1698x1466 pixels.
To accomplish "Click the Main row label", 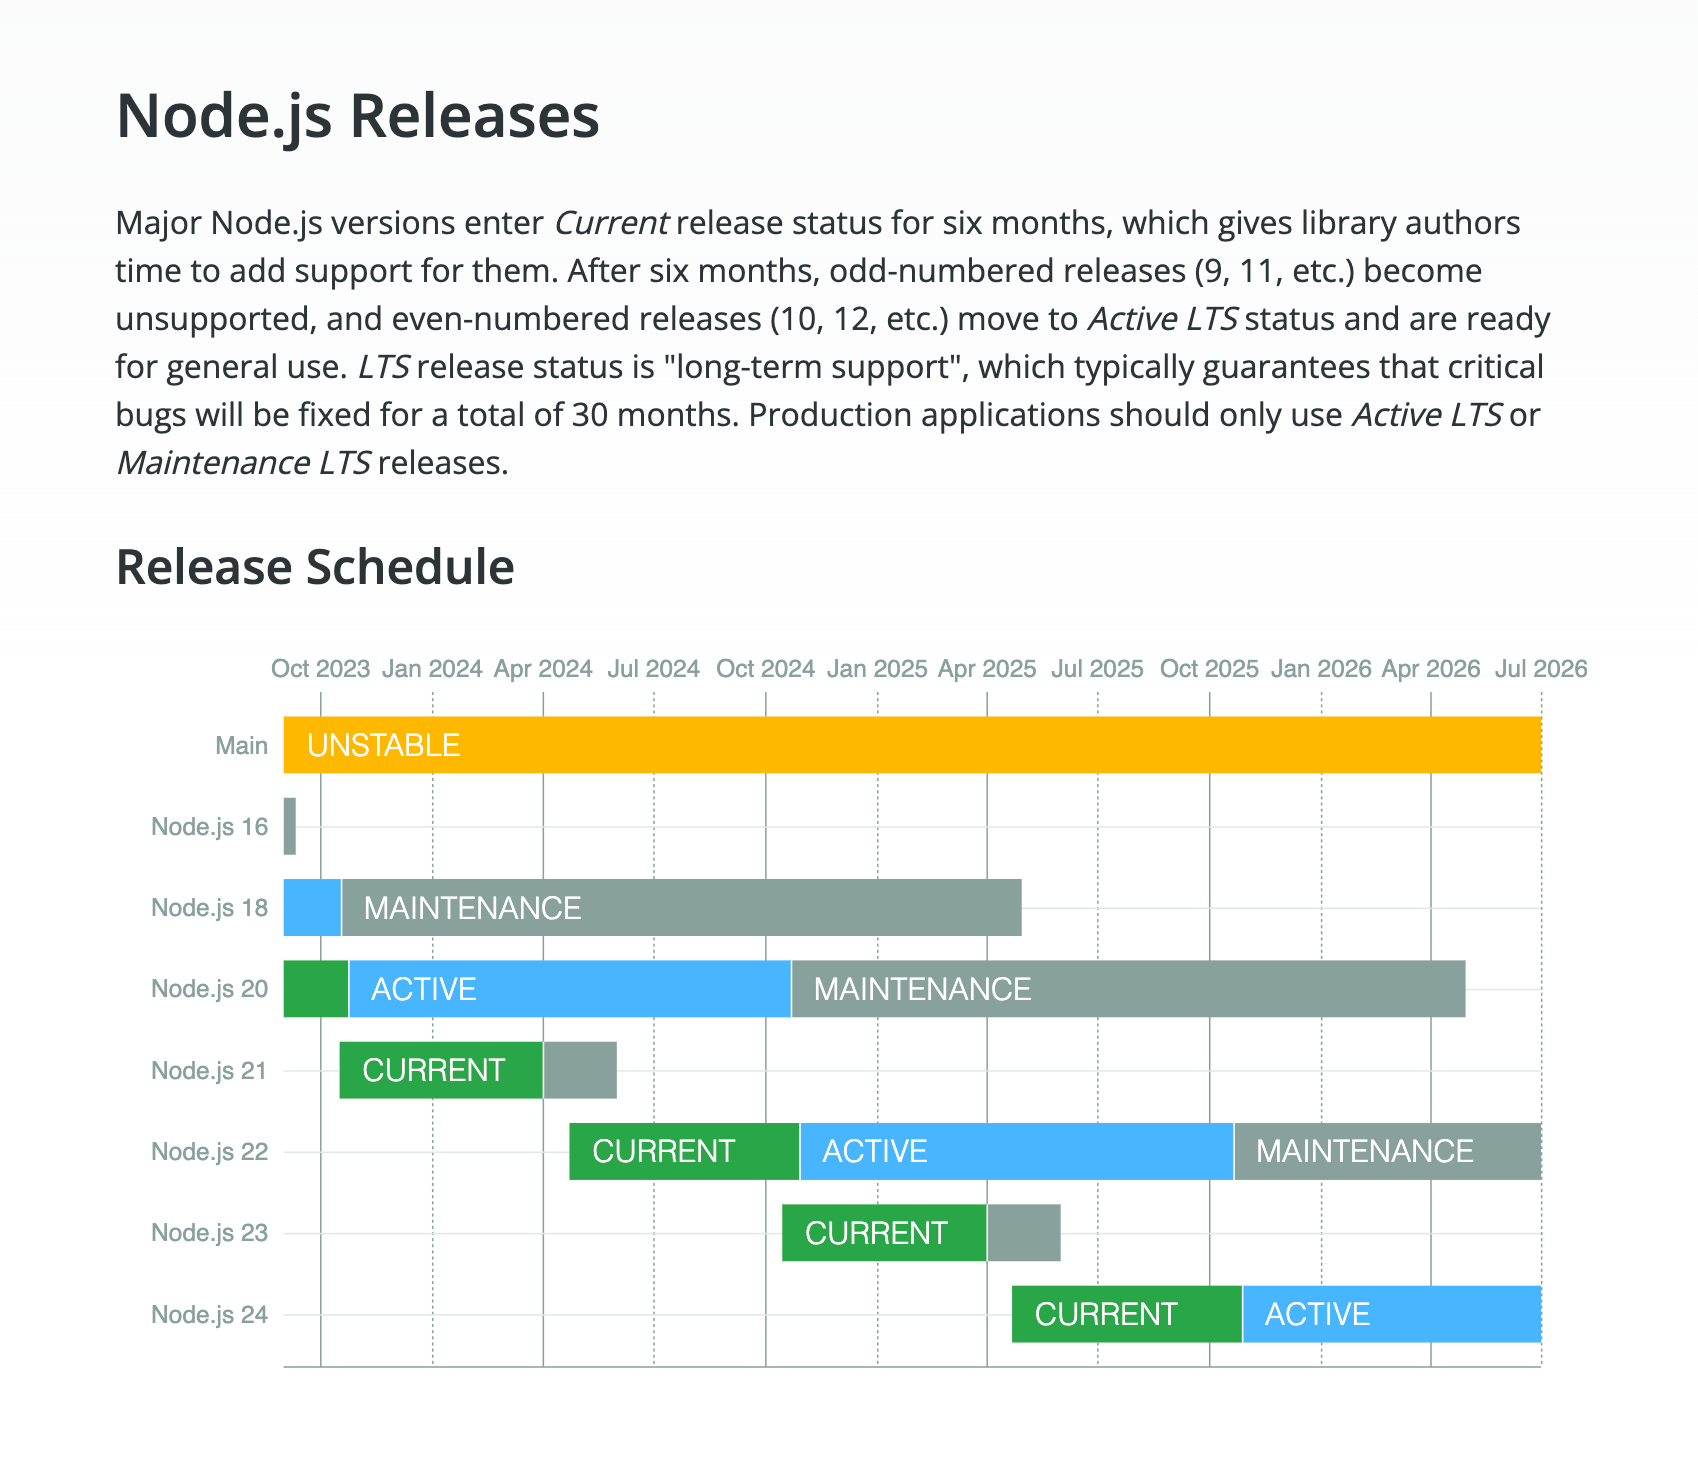I will pyautogui.click(x=242, y=746).
